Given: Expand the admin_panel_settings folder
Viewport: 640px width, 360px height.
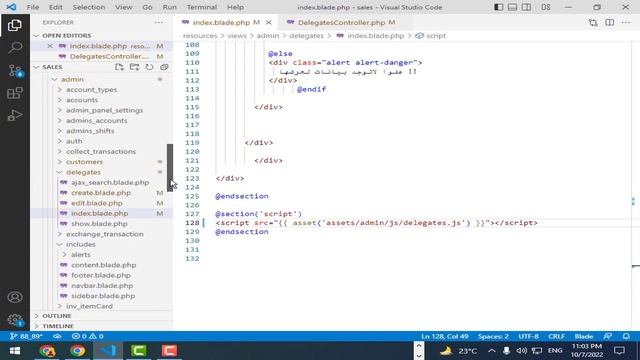Looking at the screenshot, I should tap(104, 110).
